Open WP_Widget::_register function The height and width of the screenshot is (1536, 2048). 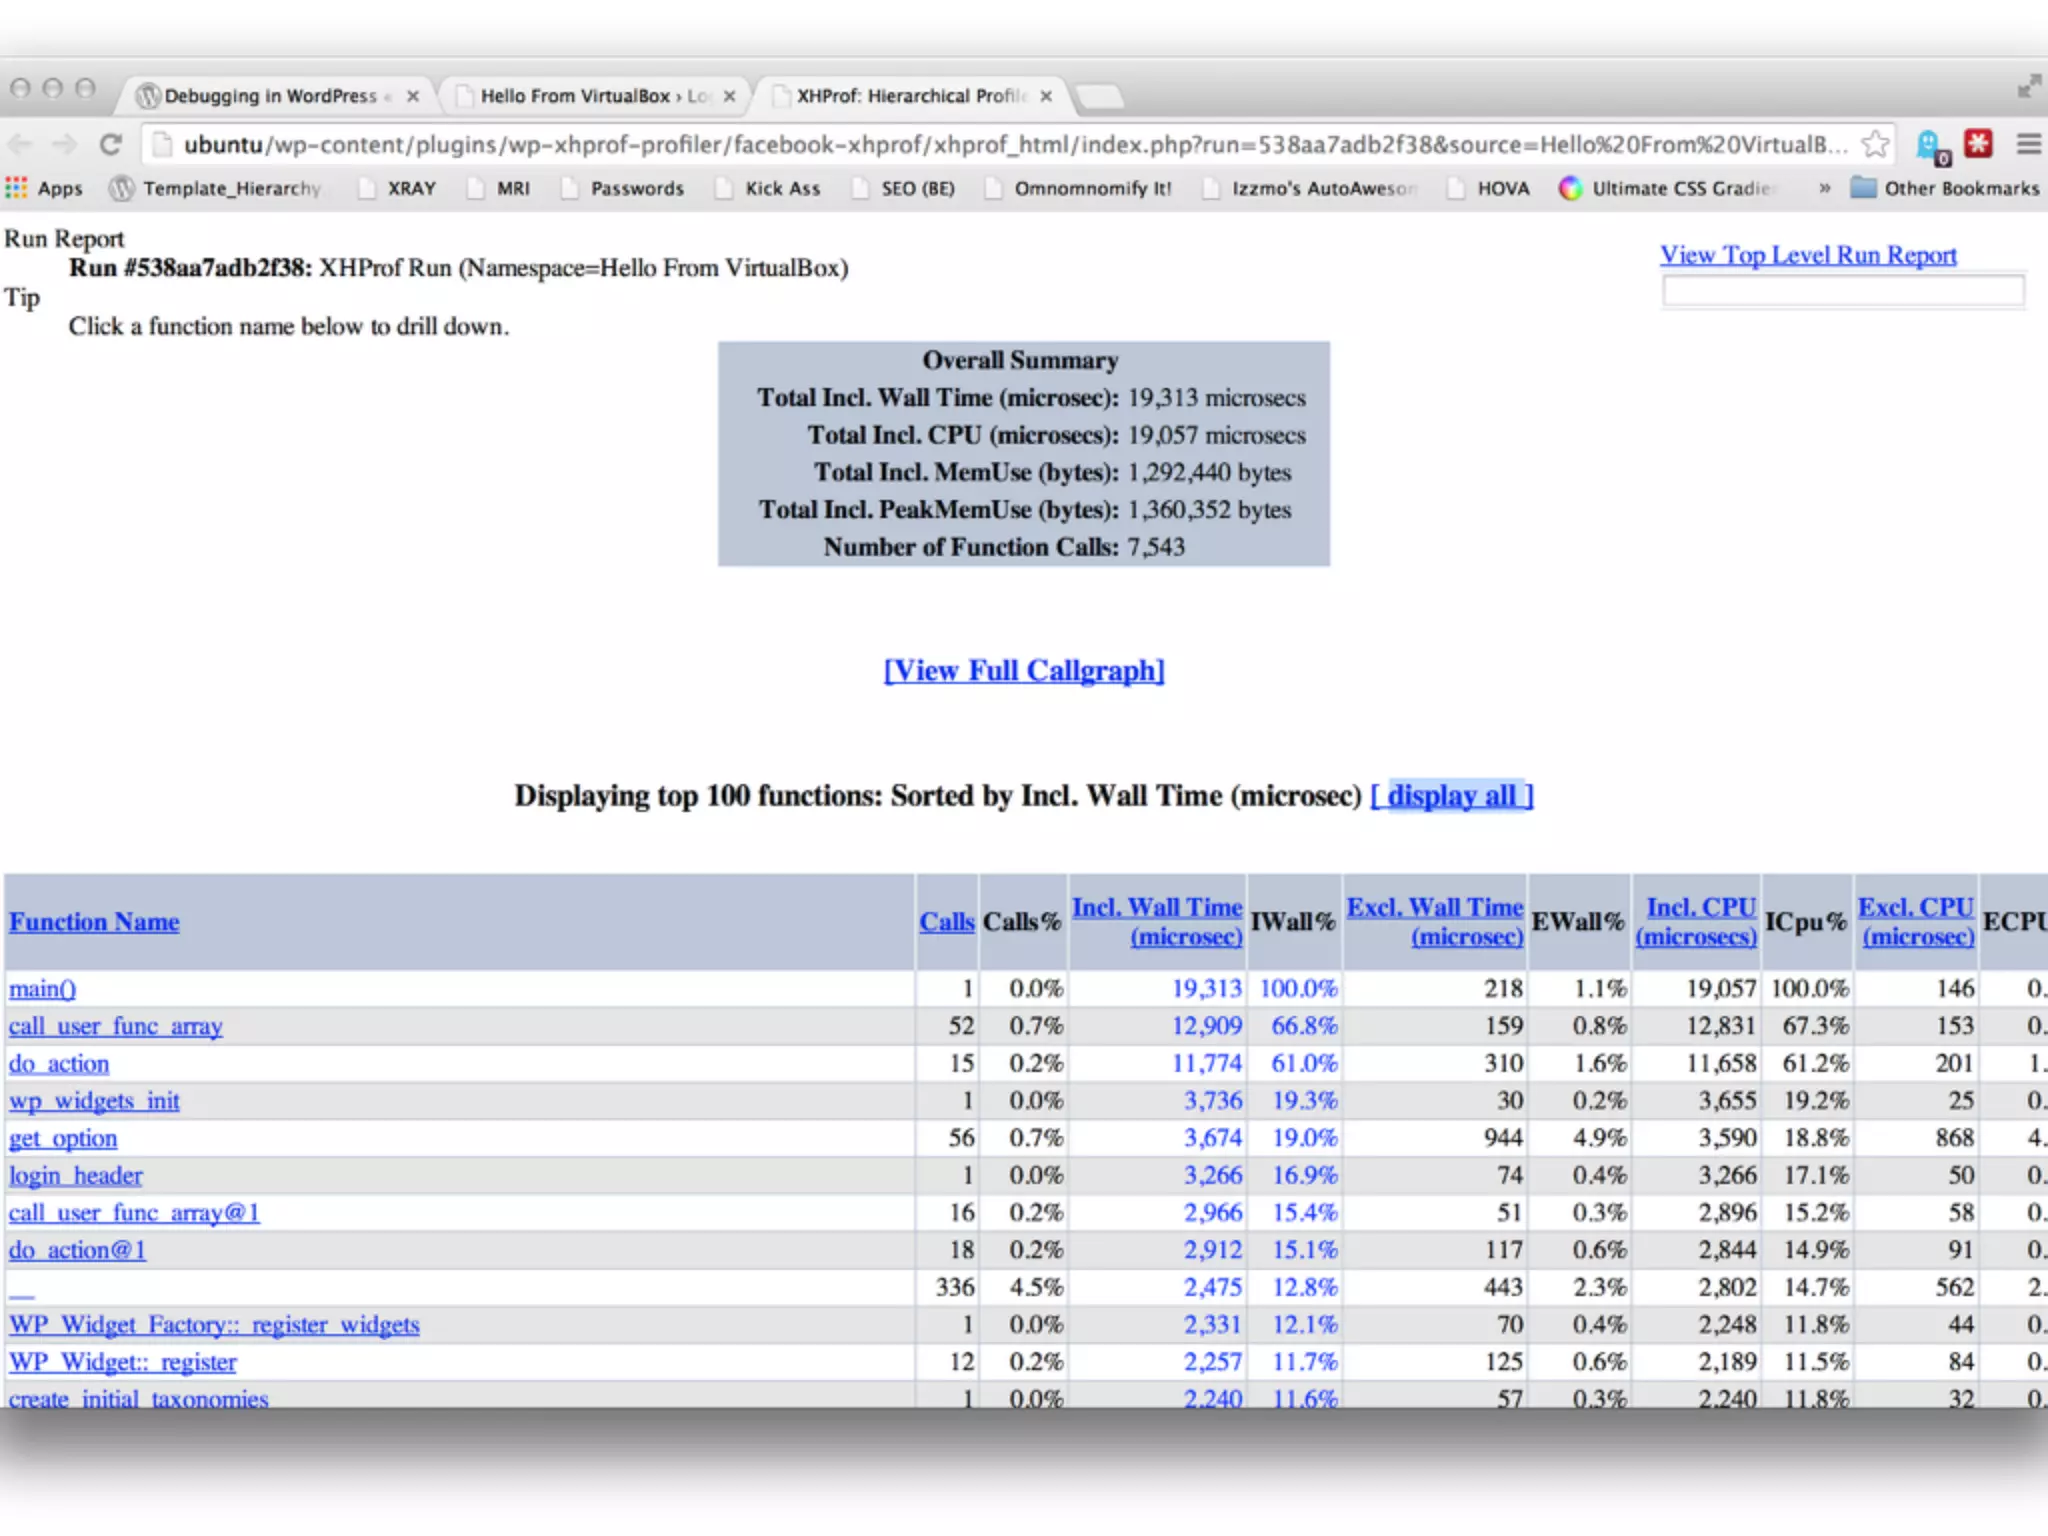123,1362
